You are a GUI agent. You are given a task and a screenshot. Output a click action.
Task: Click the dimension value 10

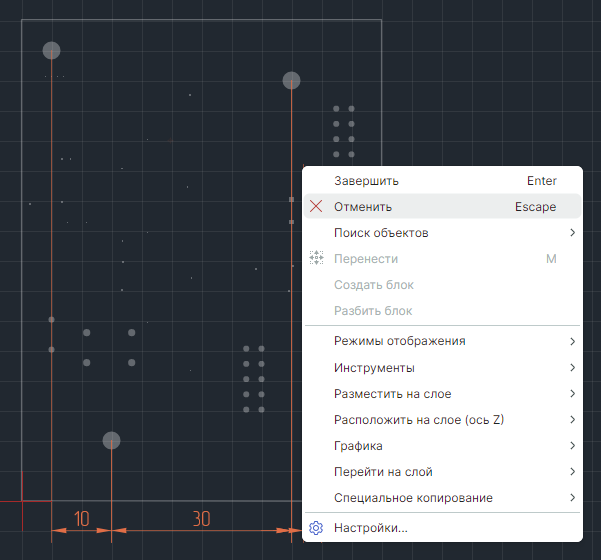tap(82, 518)
